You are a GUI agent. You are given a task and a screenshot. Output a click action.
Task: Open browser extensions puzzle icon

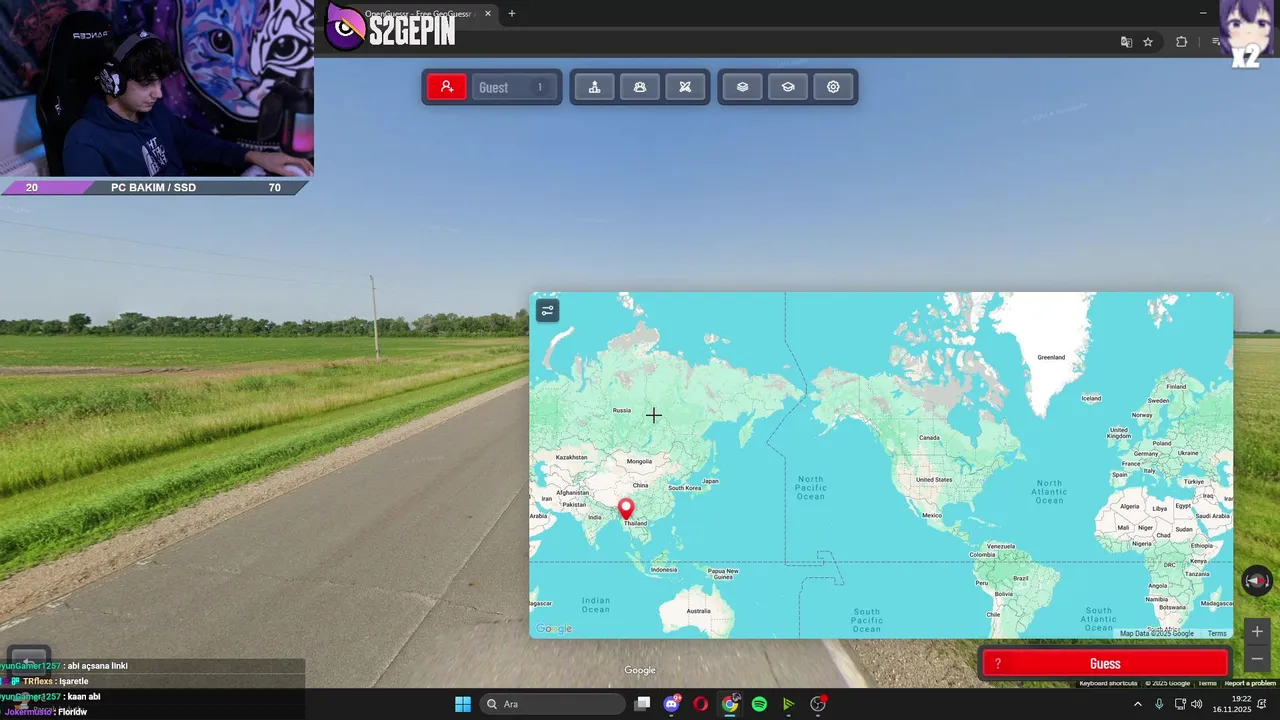[x=1181, y=42]
